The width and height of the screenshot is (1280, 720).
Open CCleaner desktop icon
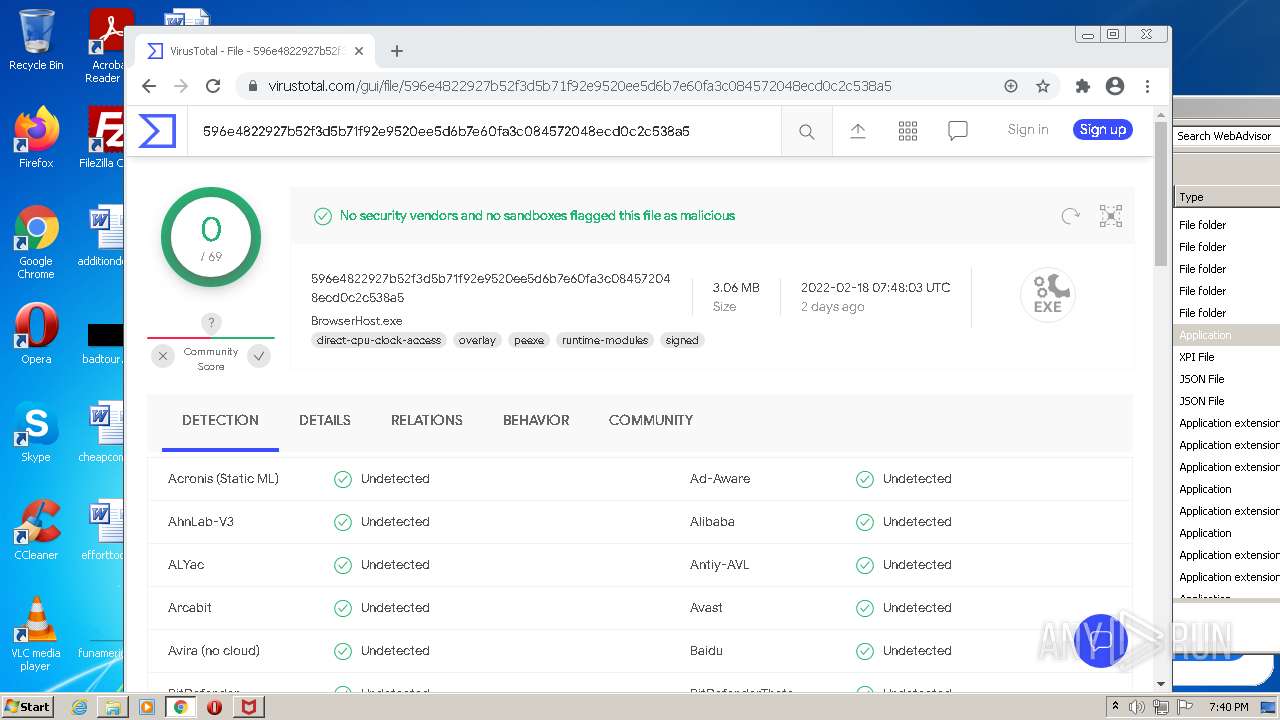pos(36,529)
